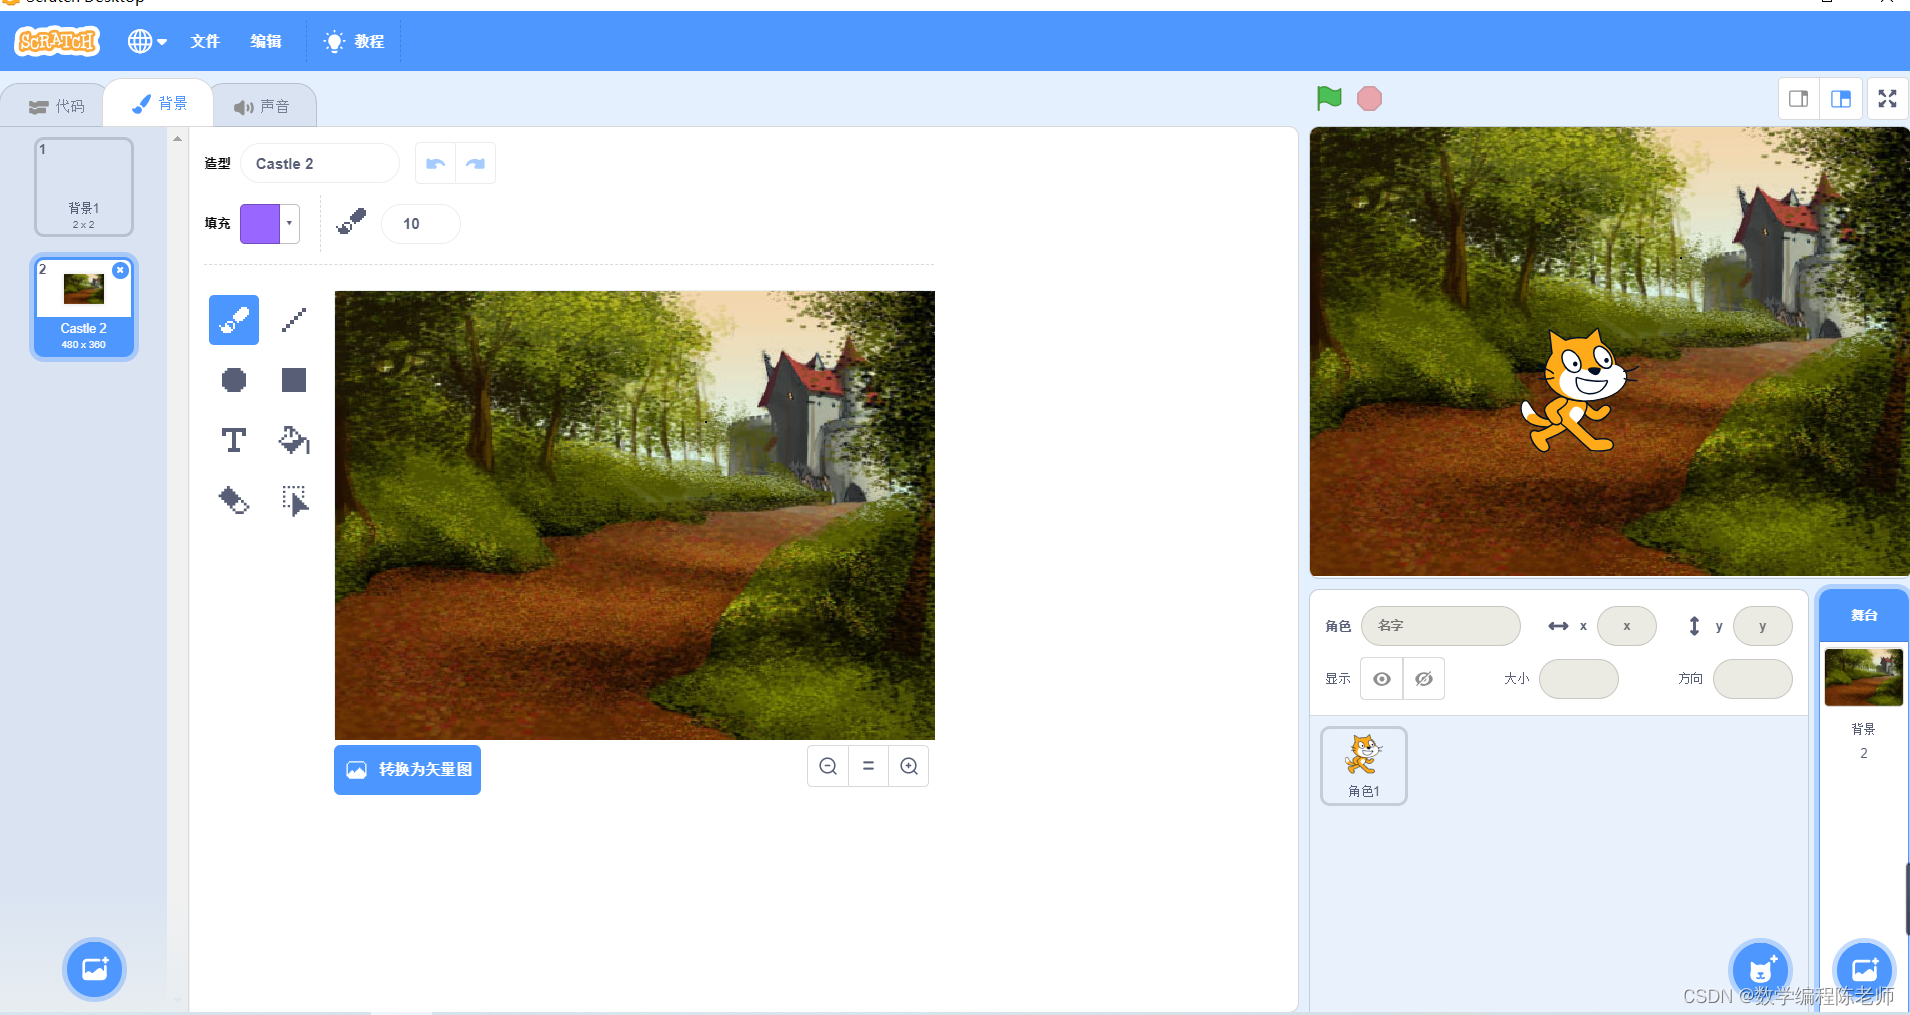The image size is (1910, 1015).
Task: Reset canvas zoom to default
Action: pos(868,766)
